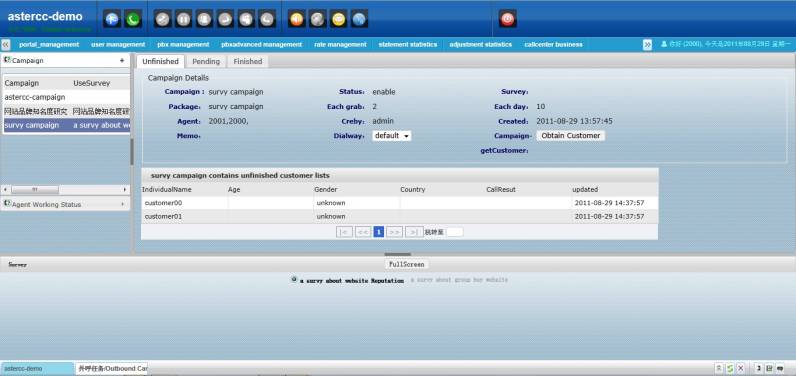Switch to the Pending tab
Screen dimensions: 796x376
point(206,61)
